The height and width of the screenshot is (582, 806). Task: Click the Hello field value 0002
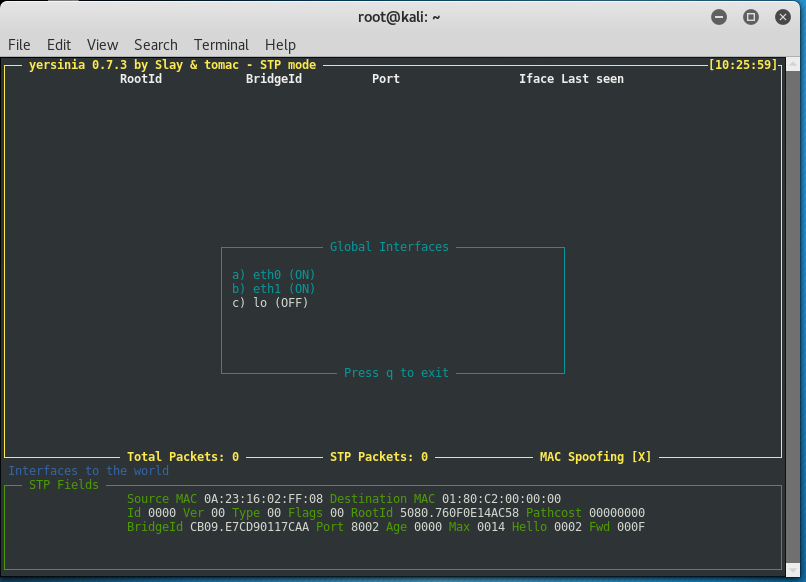[x=568, y=527]
